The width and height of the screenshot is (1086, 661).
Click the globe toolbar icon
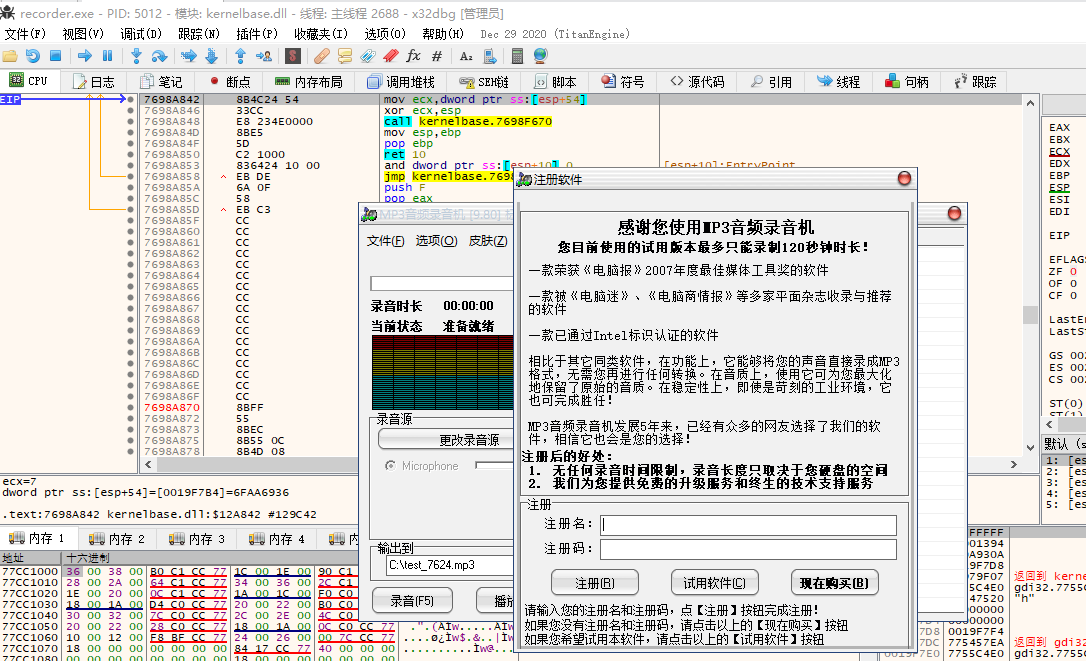click(540, 56)
